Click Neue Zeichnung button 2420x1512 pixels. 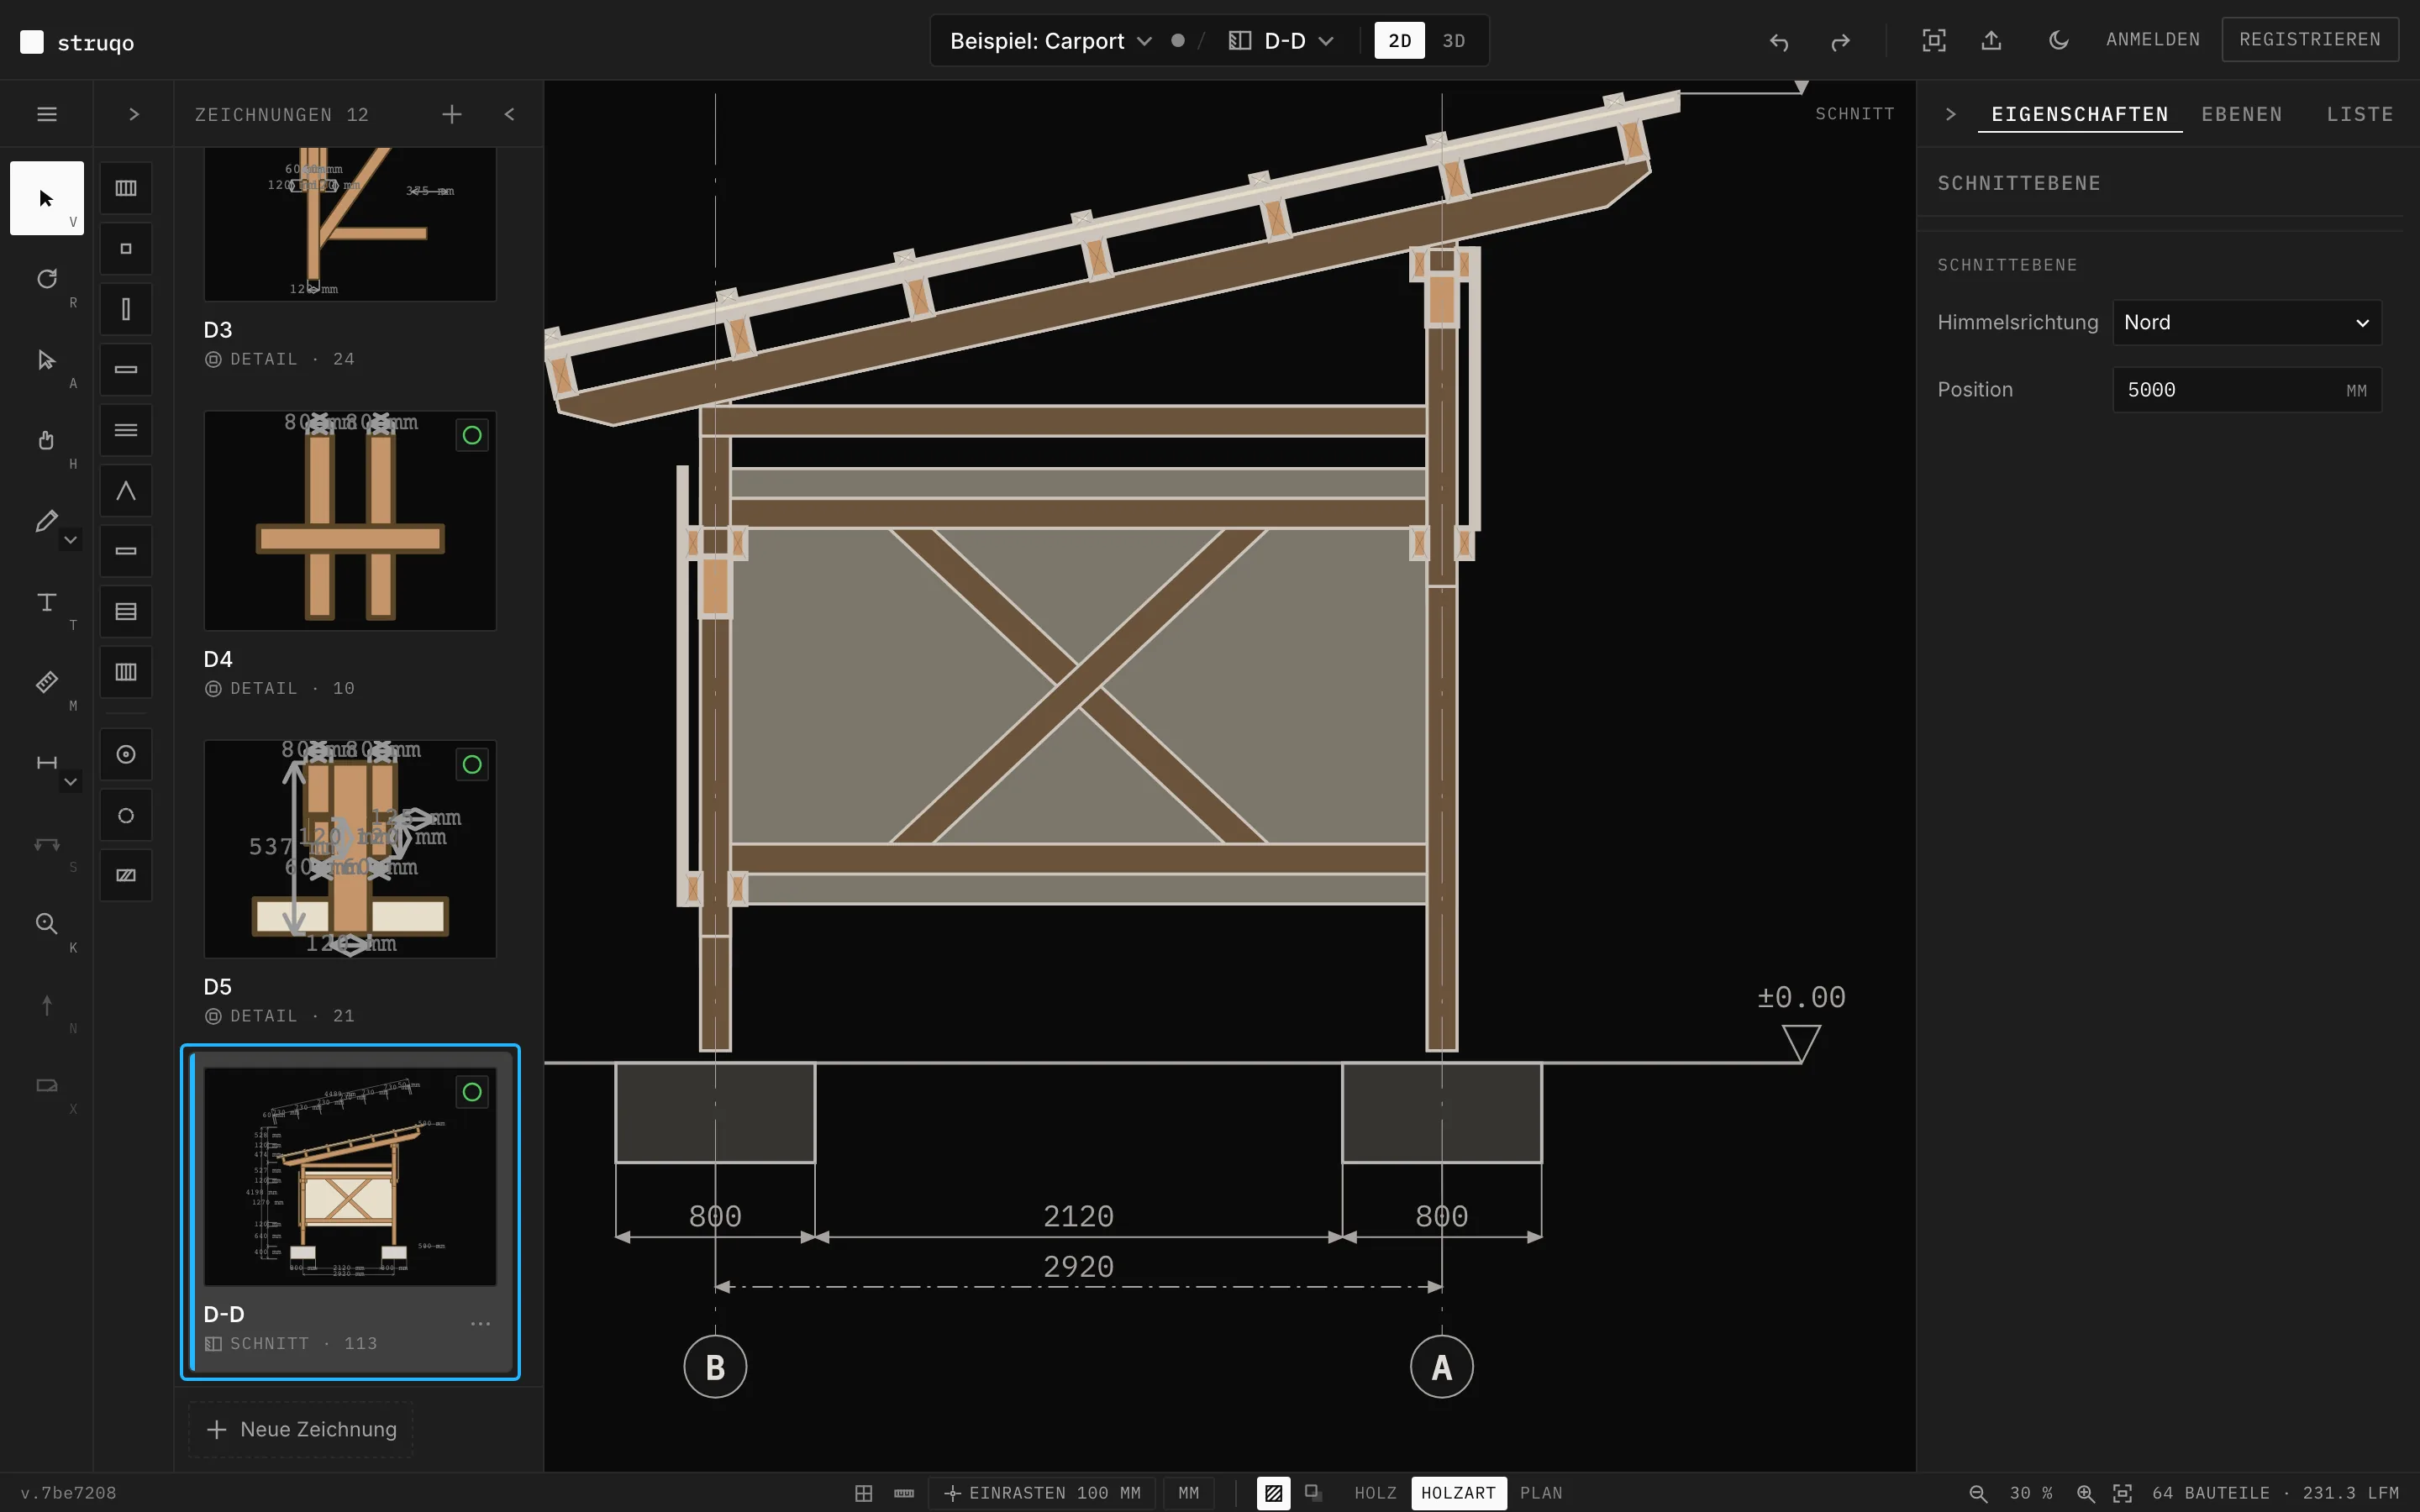(x=301, y=1429)
